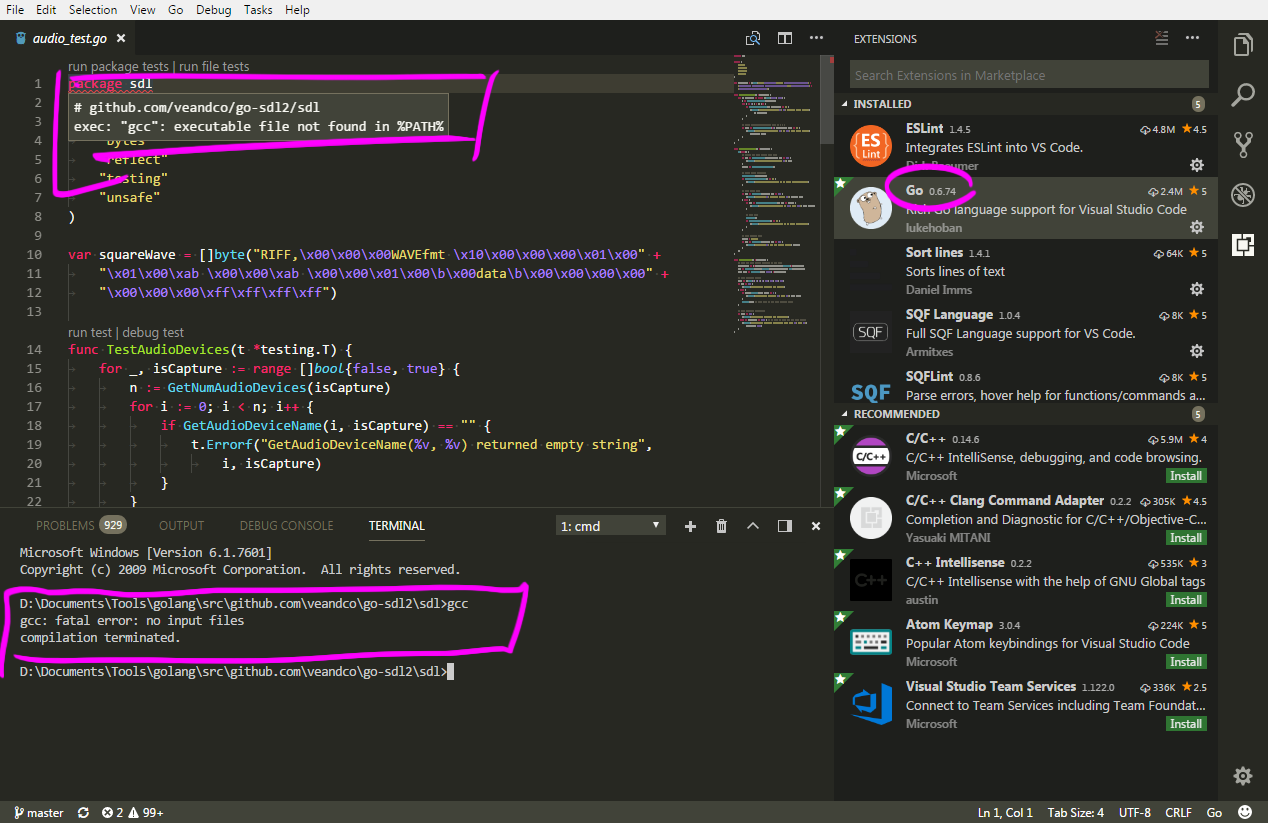Click 'debug test' code lens

tap(152, 333)
